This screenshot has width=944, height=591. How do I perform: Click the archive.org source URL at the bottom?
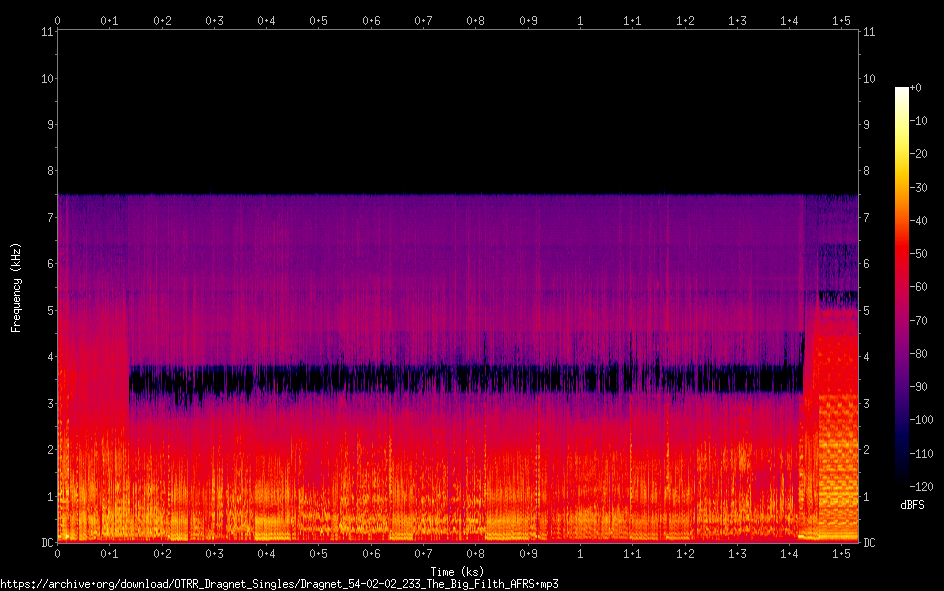click(279, 583)
